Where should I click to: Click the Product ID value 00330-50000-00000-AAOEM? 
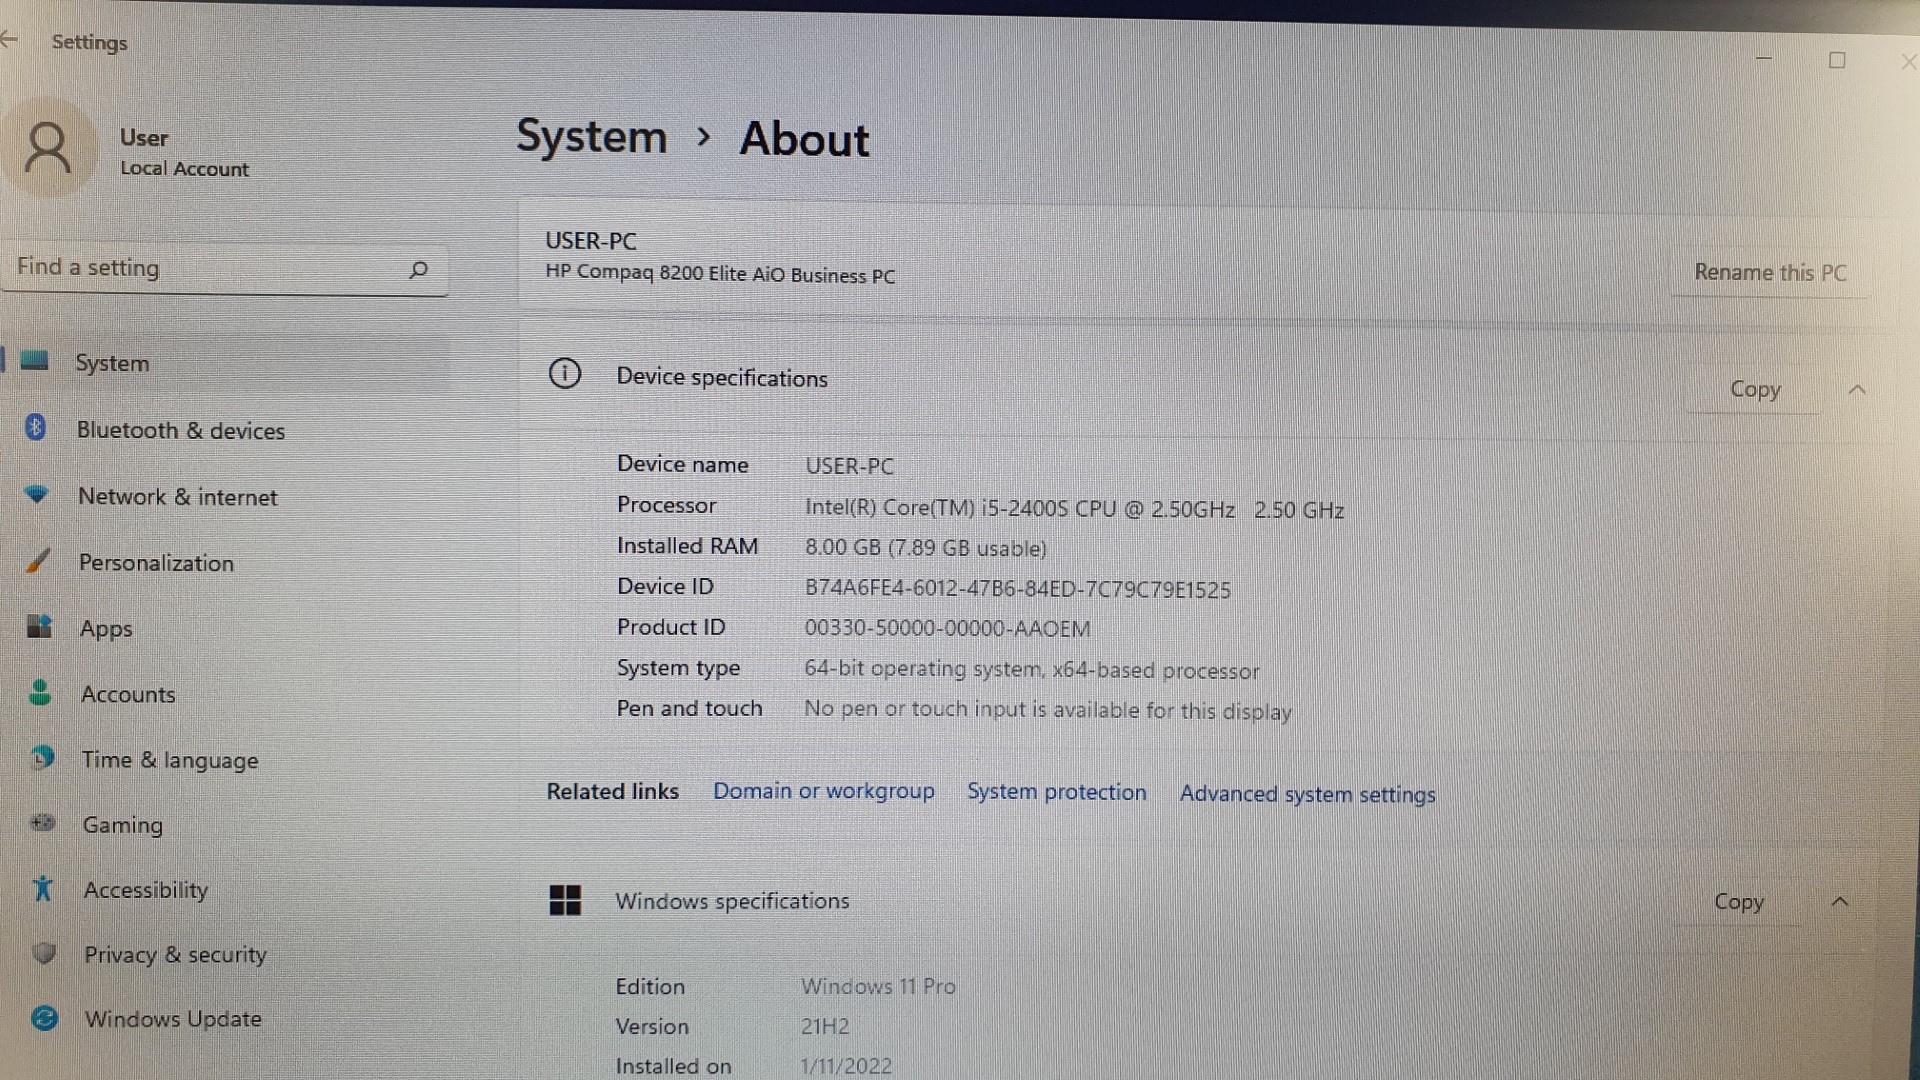tap(947, 629)
